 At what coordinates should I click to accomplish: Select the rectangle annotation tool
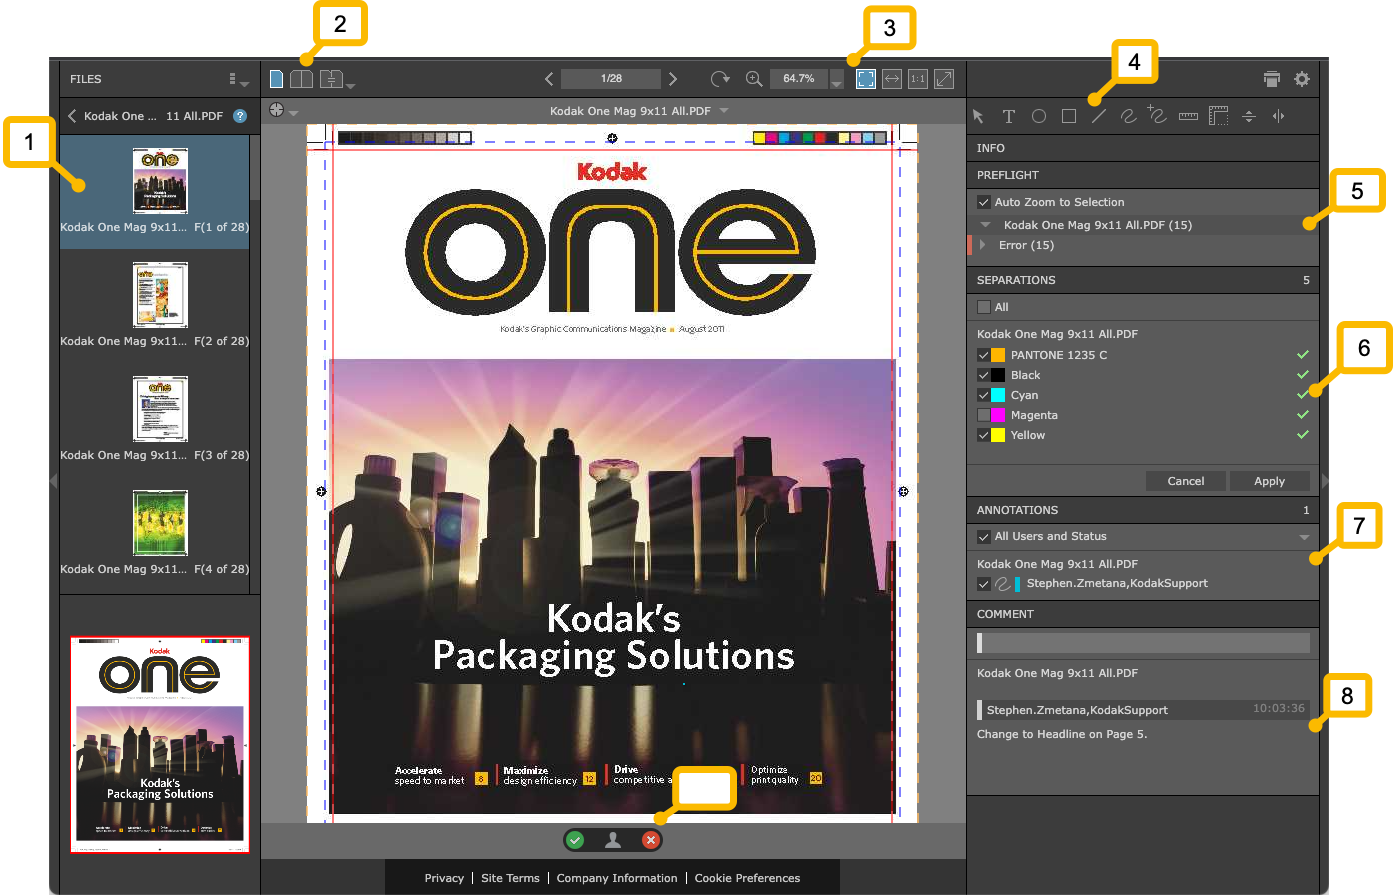point(1069,117)
